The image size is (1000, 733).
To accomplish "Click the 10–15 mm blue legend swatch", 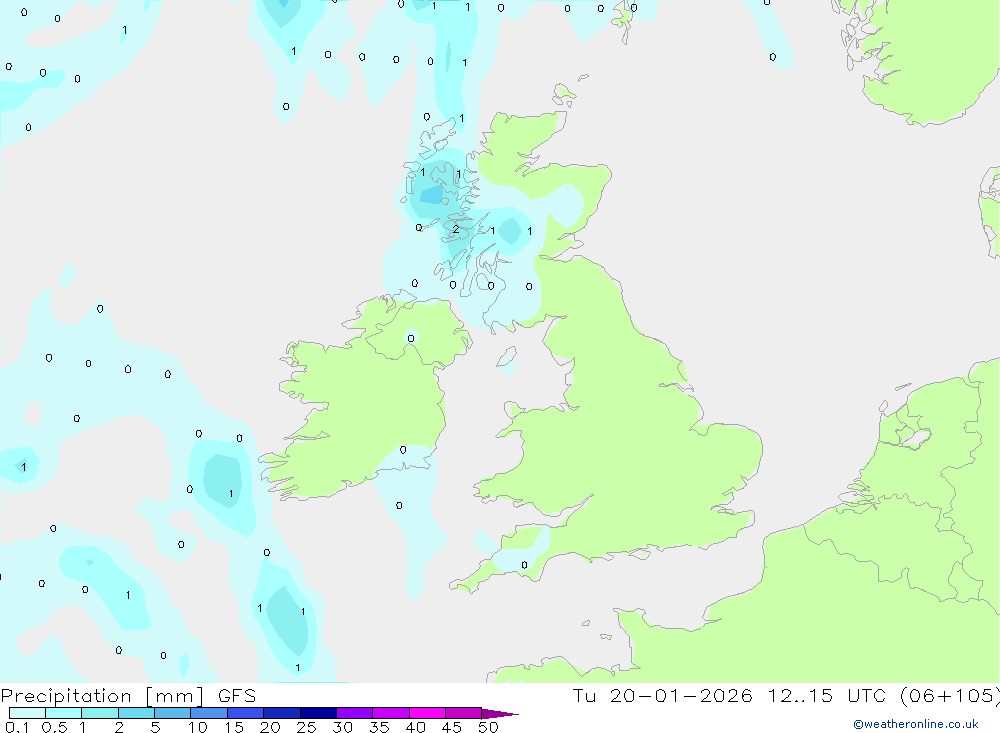I will point(209,713).
